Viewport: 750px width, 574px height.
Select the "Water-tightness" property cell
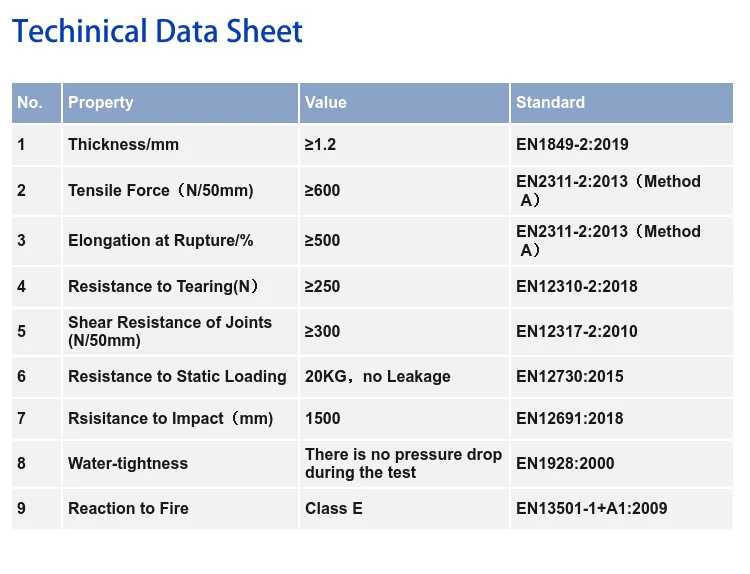point(128,463)
